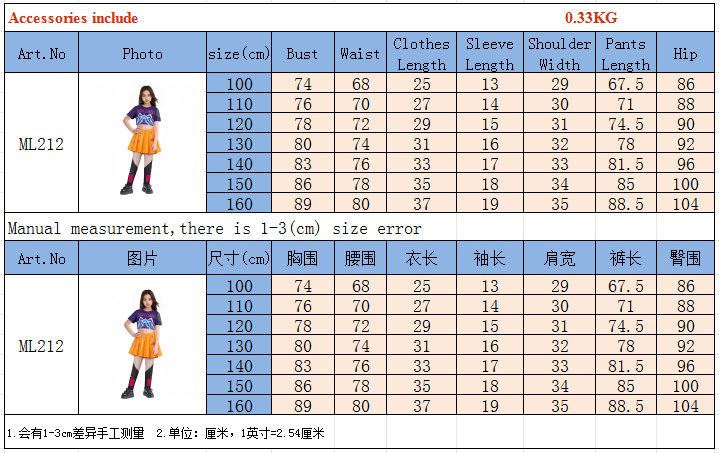719x453 pixels.
Task: Click the 'Sleeve Length' header cell
Action: coord(489,54)
